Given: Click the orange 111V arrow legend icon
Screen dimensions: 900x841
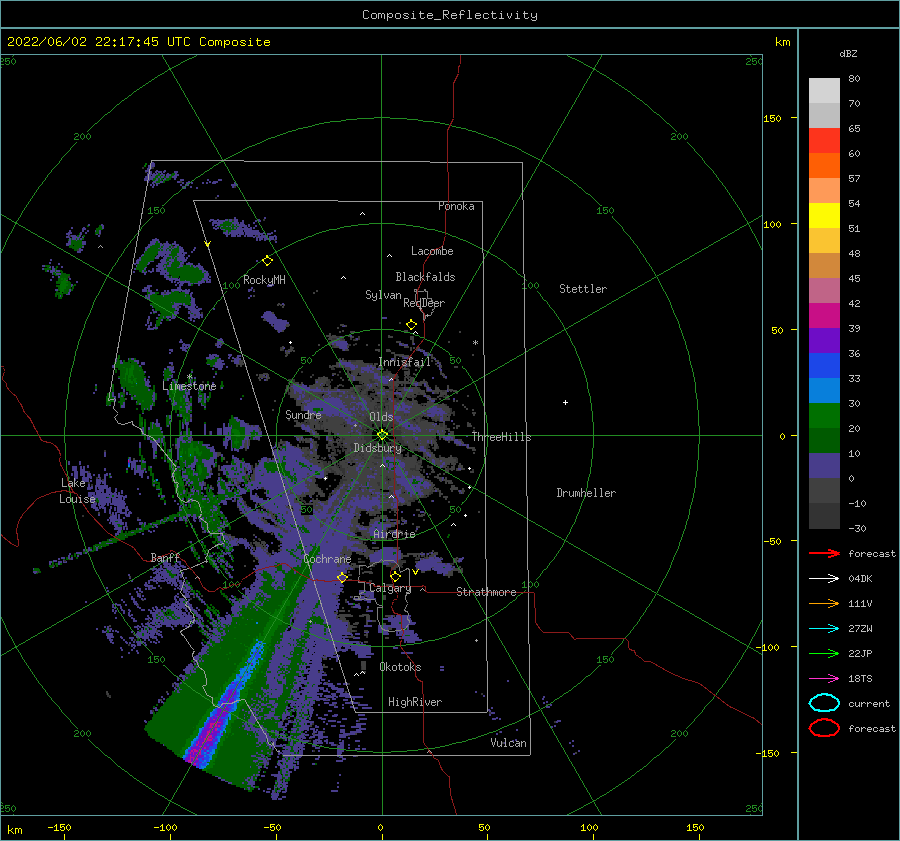Looking at the screenshot, I should tap(824, 603).
